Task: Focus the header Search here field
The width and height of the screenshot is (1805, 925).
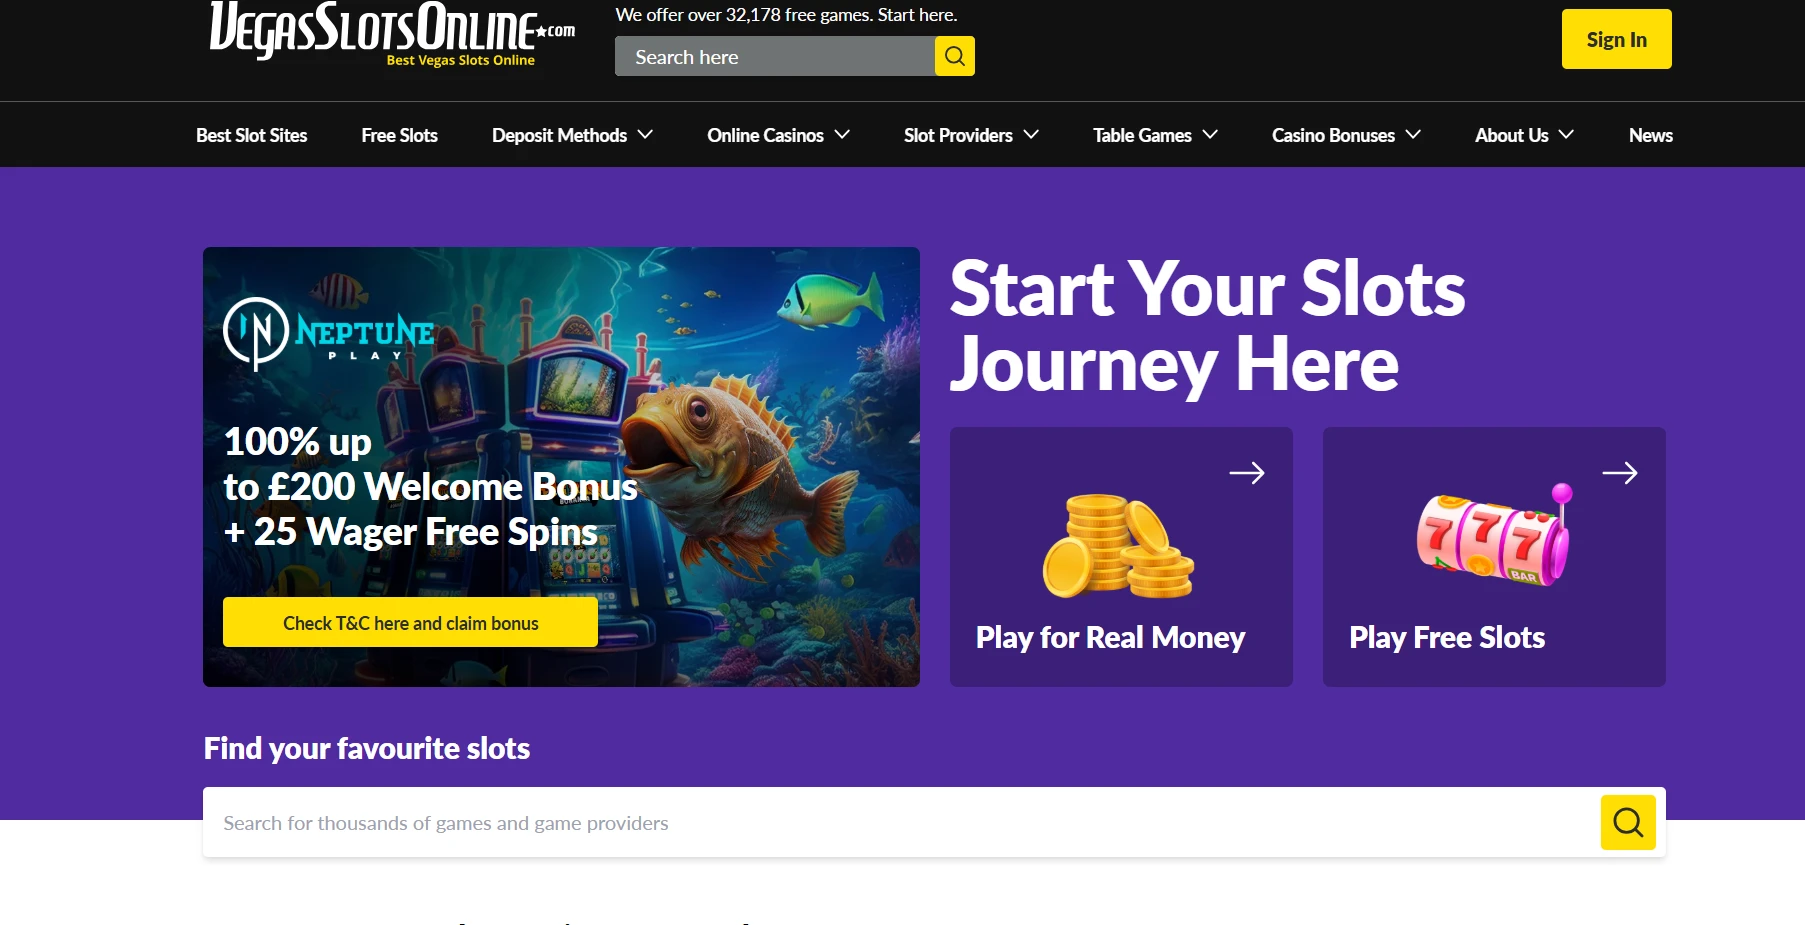Action: [x=774, y=57]
